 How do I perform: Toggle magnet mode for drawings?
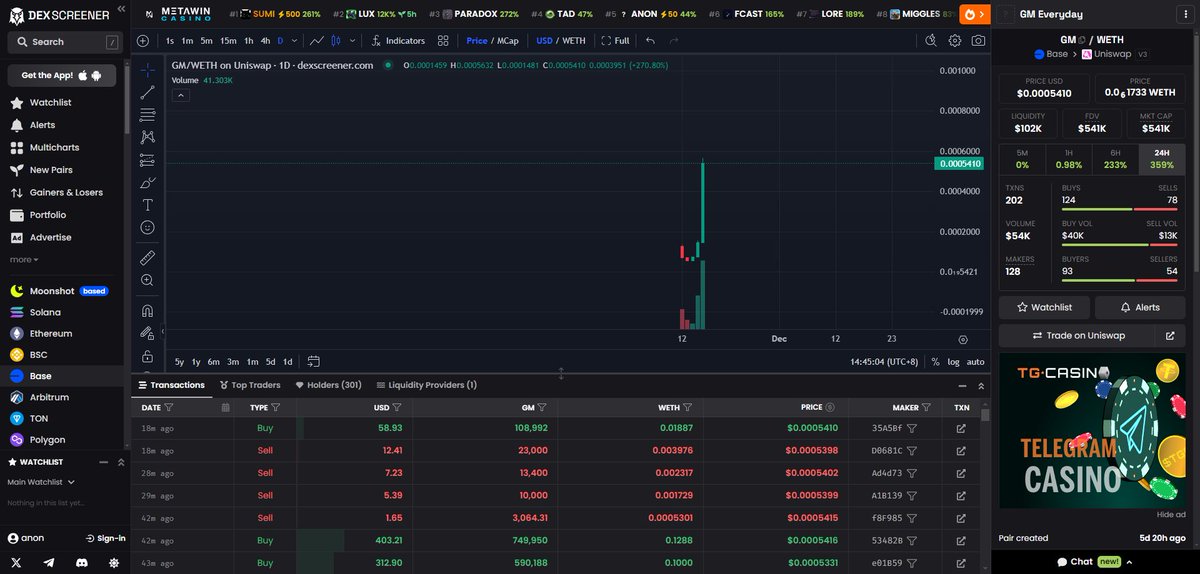(x=148, y=310)
